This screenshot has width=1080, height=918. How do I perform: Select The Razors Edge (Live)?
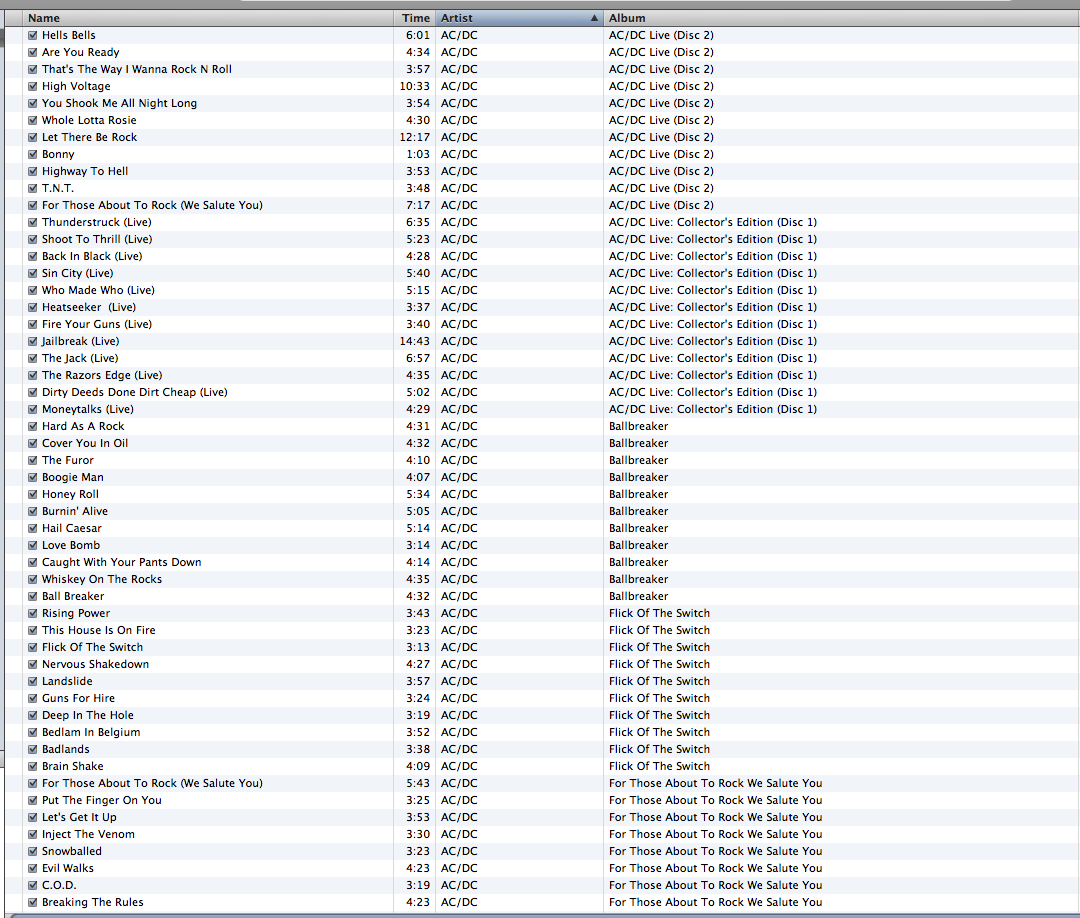[x=102, y=375]
